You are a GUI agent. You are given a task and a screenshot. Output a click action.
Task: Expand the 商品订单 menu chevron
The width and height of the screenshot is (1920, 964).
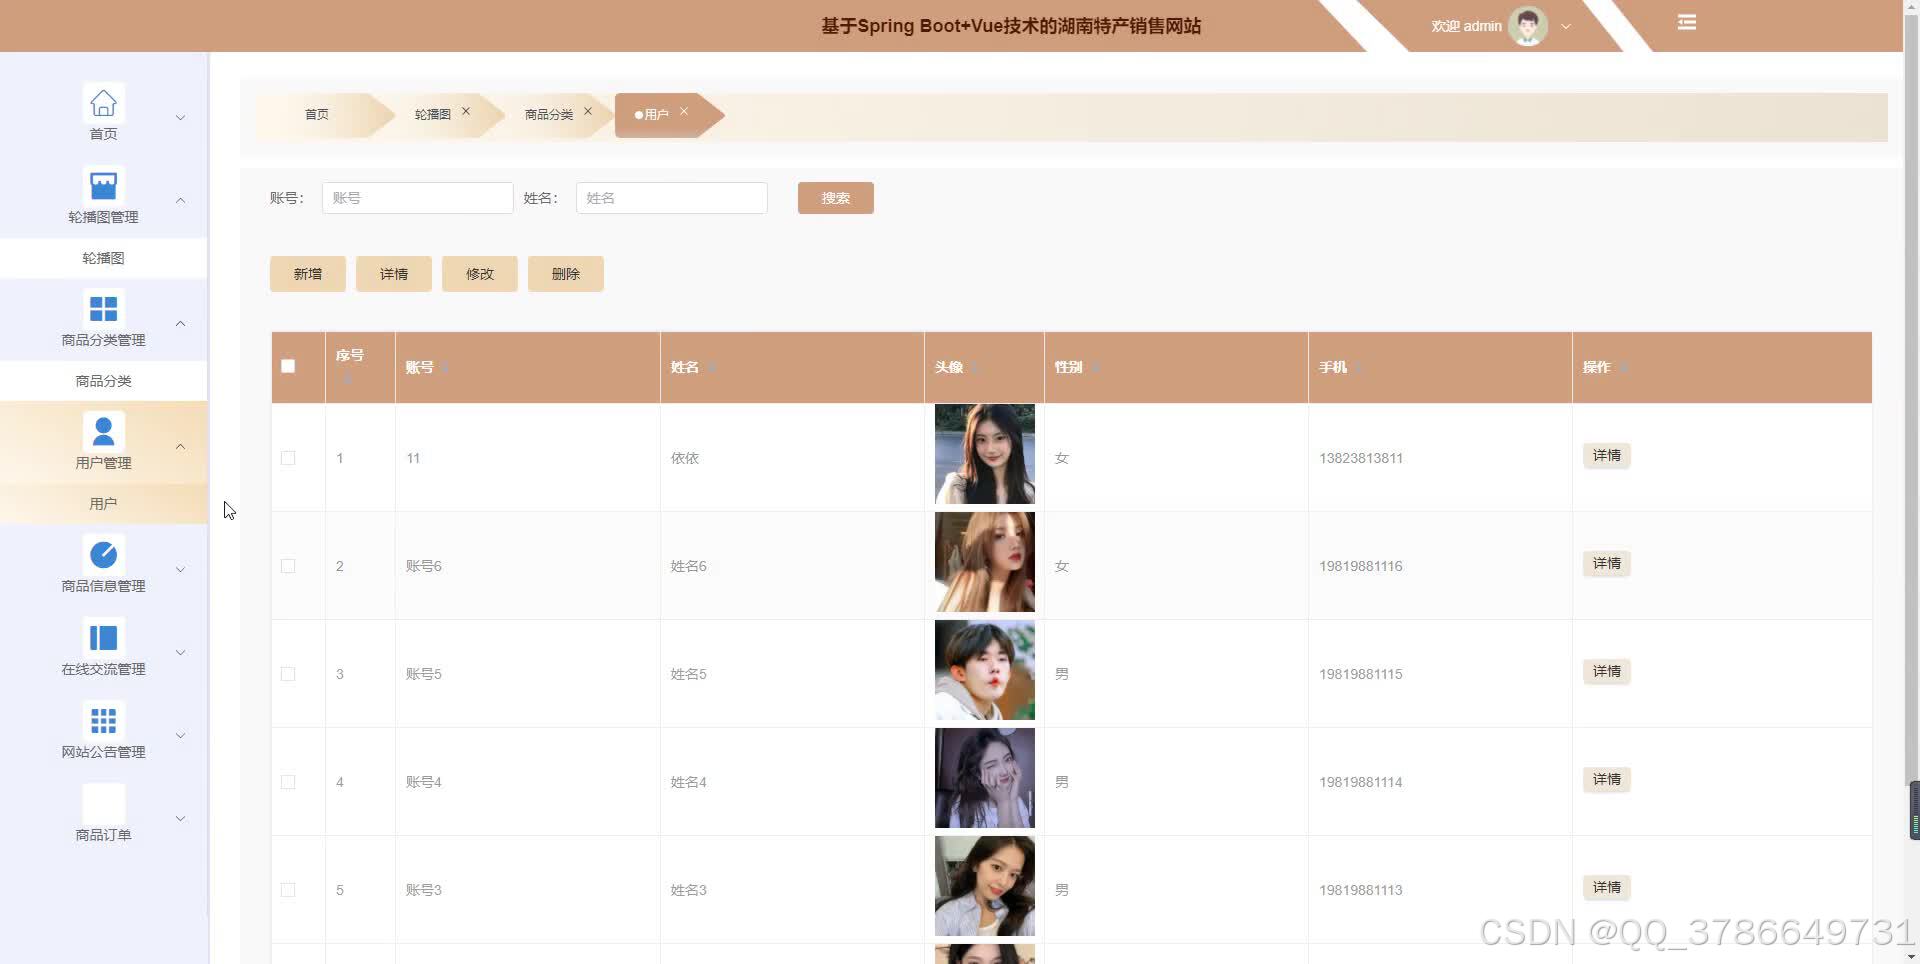pos(180,819)
